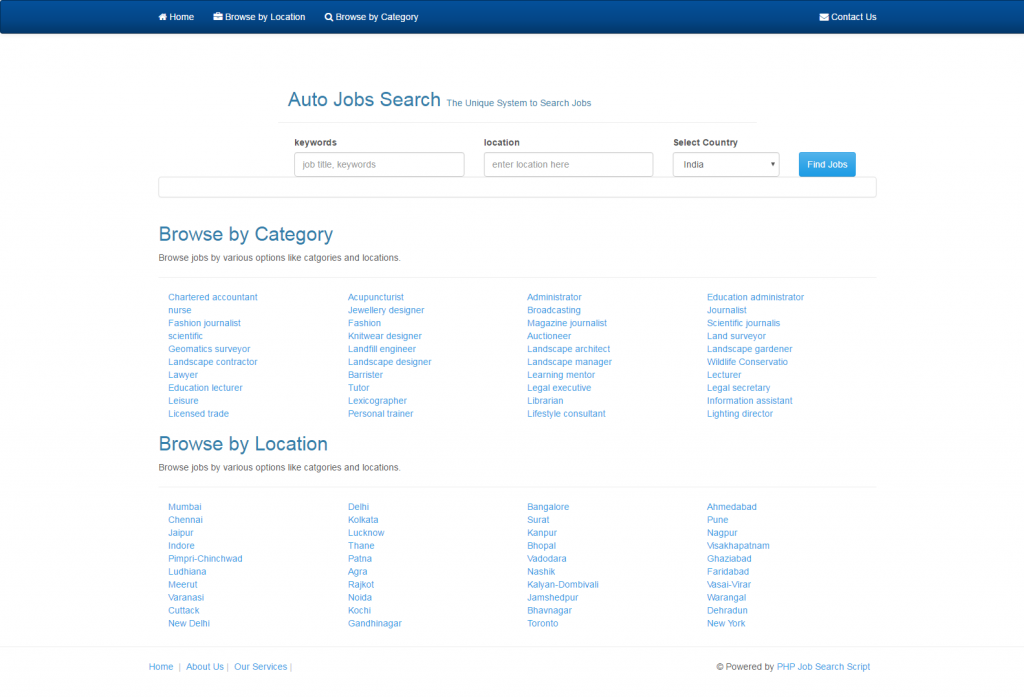Open Landscape architect jobs link
1024x697 pixels.
(x=569, y=349)
